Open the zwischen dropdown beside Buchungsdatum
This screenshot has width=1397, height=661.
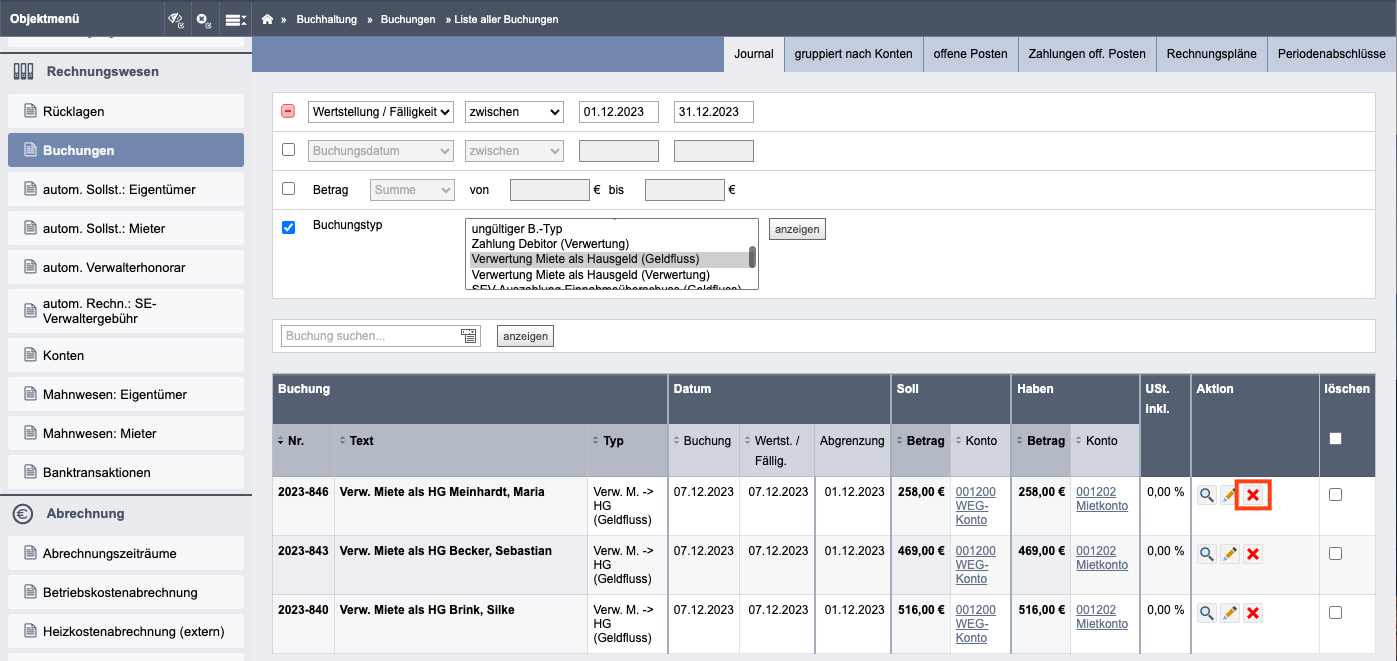pos(514,151)
